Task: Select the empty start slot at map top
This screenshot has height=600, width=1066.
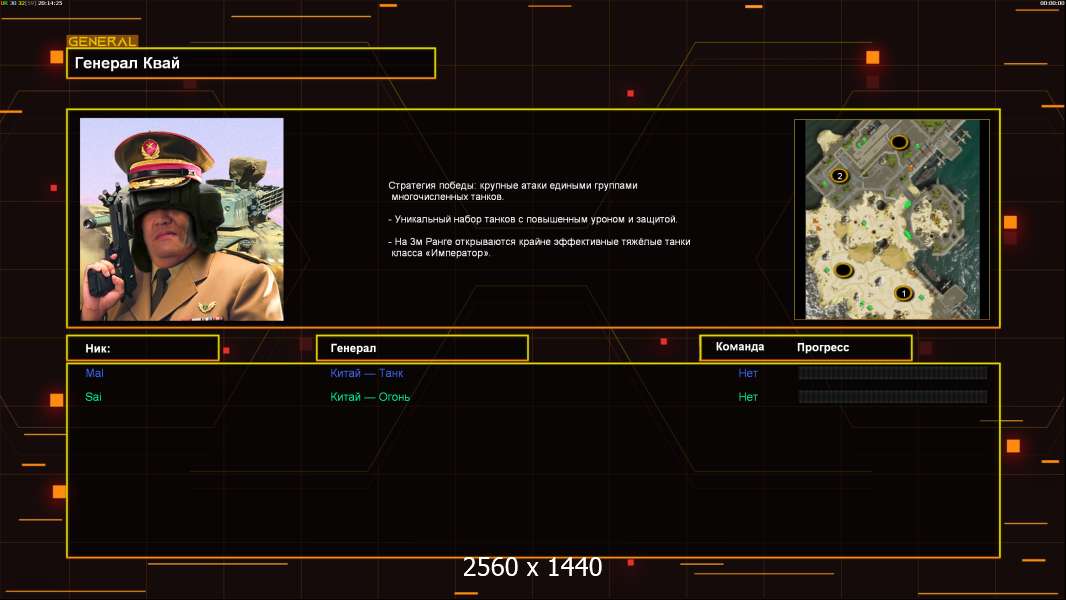Action: coord(899,142)
